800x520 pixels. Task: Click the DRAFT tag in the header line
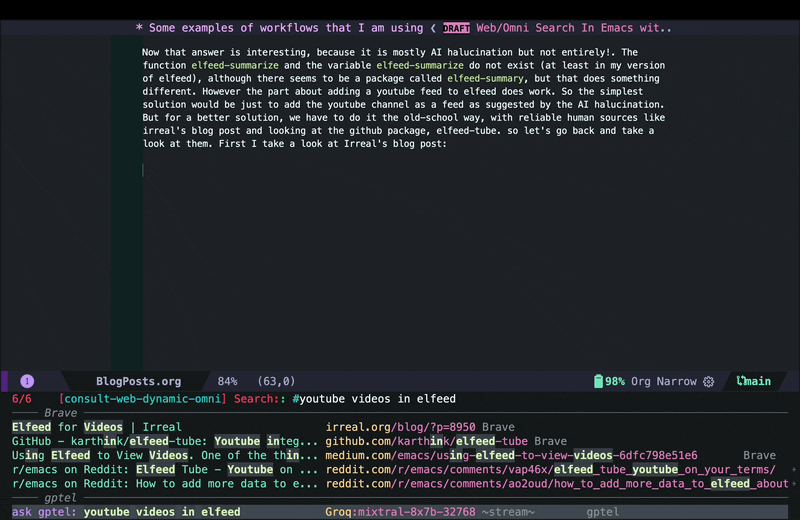coord(456,28)
